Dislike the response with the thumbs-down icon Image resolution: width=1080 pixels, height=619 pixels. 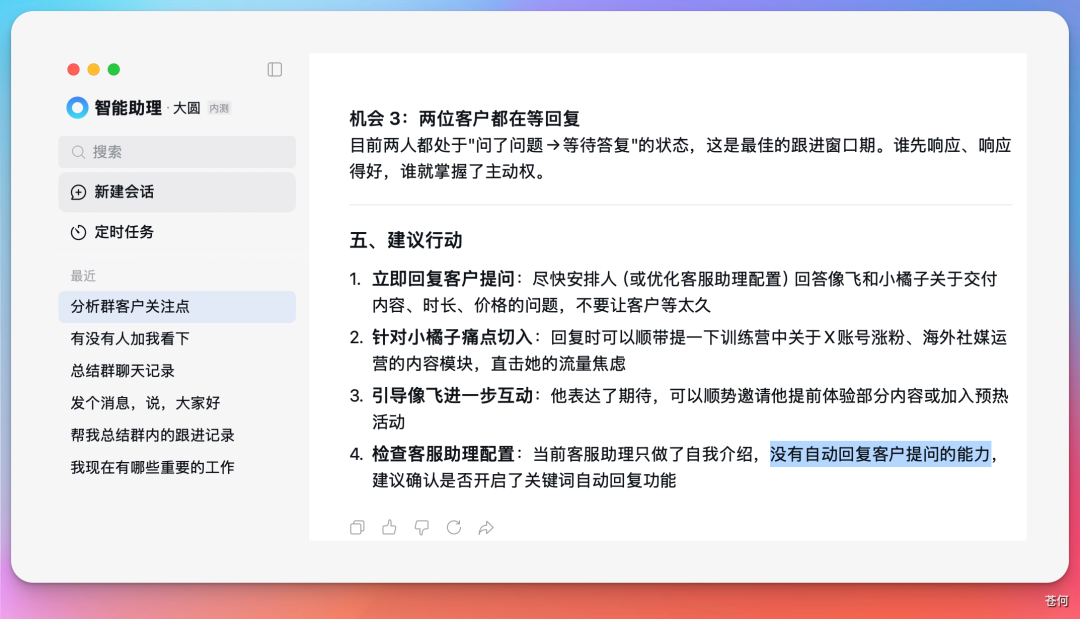pyautogui.click(x=422, y=527)
